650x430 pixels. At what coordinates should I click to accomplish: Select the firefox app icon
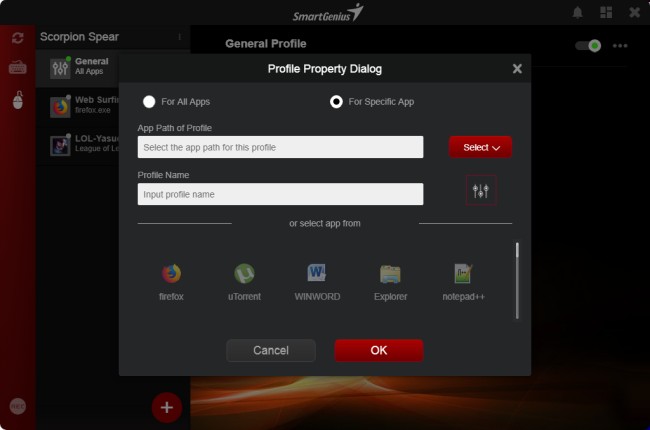[171, 273]
